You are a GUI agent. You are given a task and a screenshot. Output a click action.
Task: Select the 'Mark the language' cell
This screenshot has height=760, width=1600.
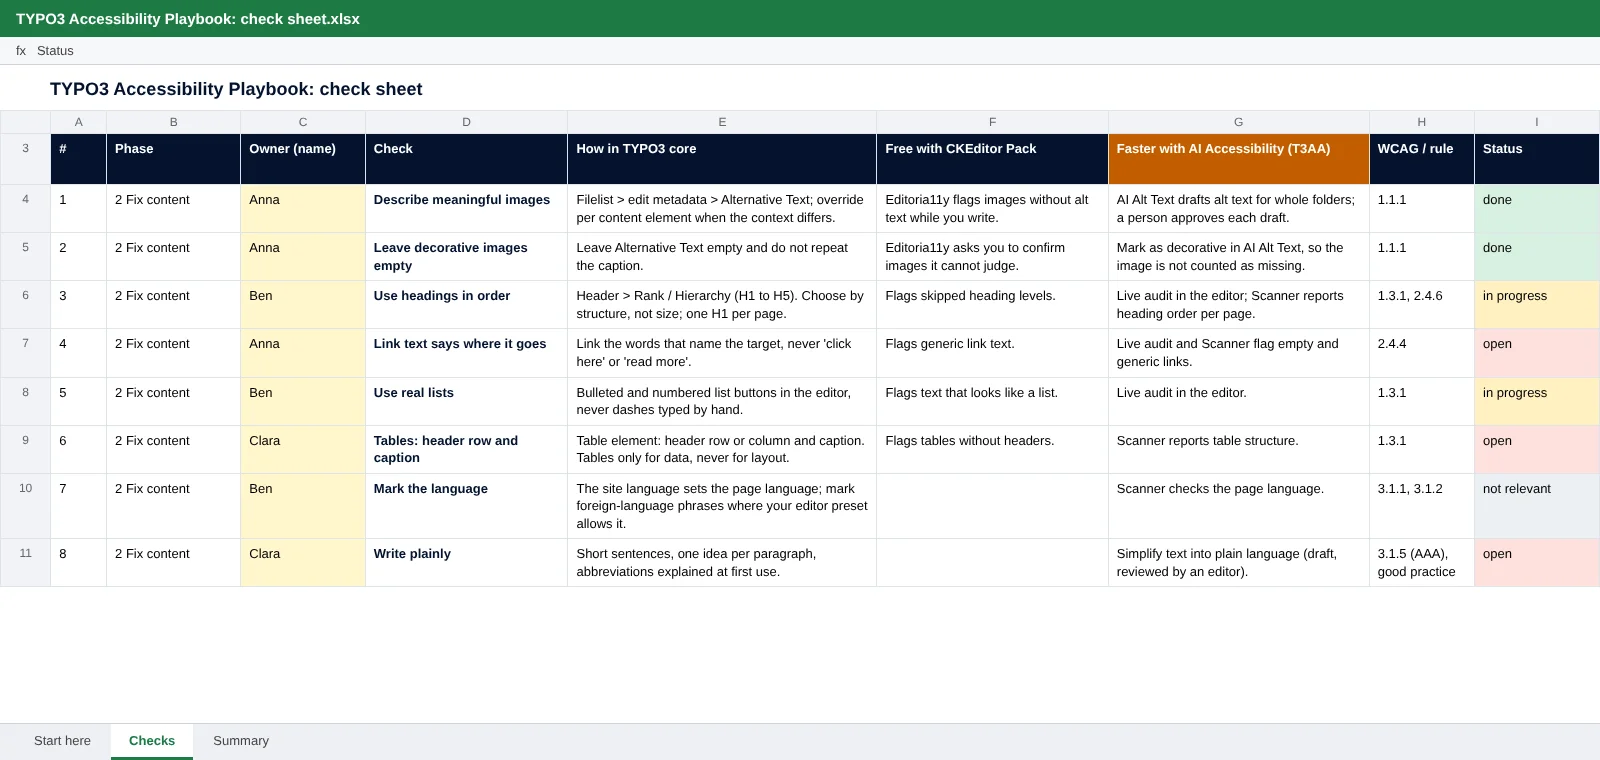click(466, 506)
